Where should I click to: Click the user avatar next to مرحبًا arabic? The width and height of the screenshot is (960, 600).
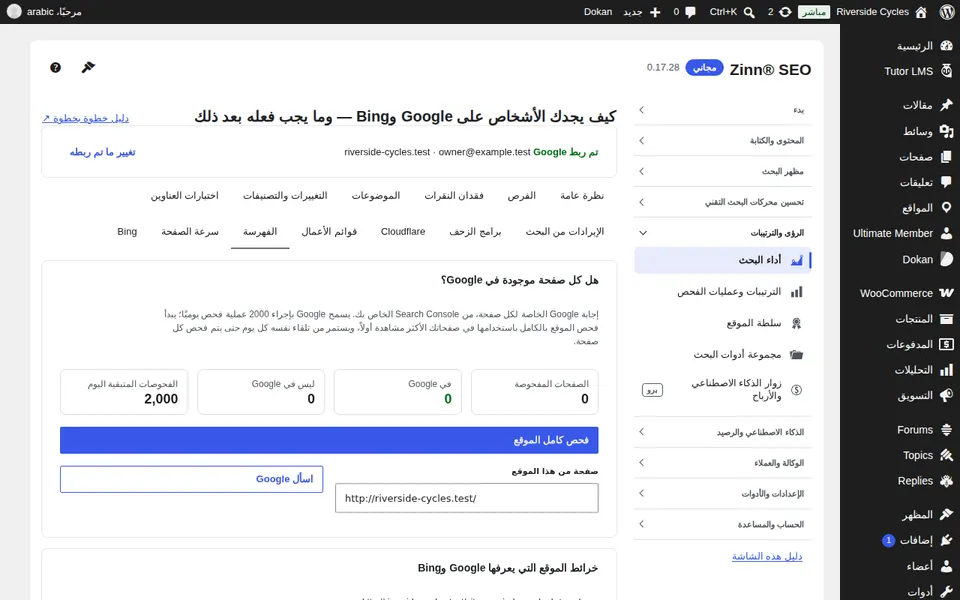14,12
